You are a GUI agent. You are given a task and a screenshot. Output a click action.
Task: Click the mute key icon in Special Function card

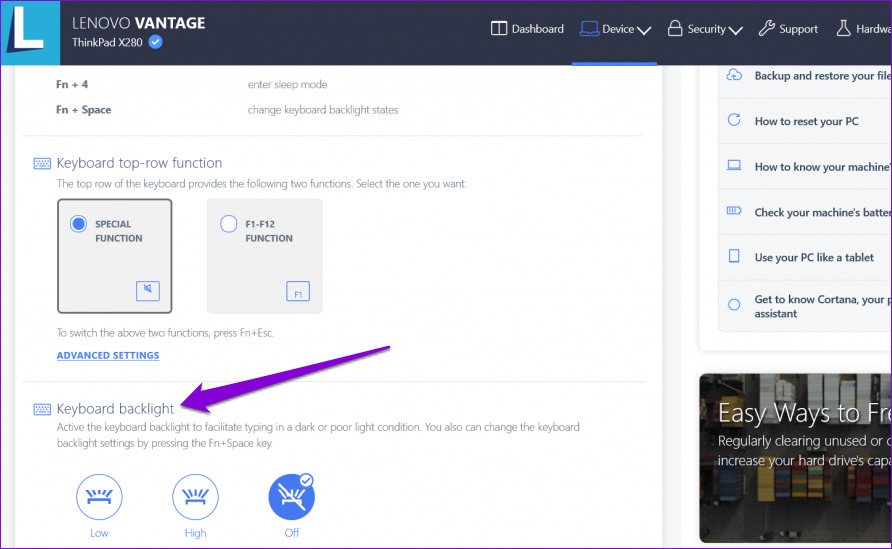click(148, 291)
